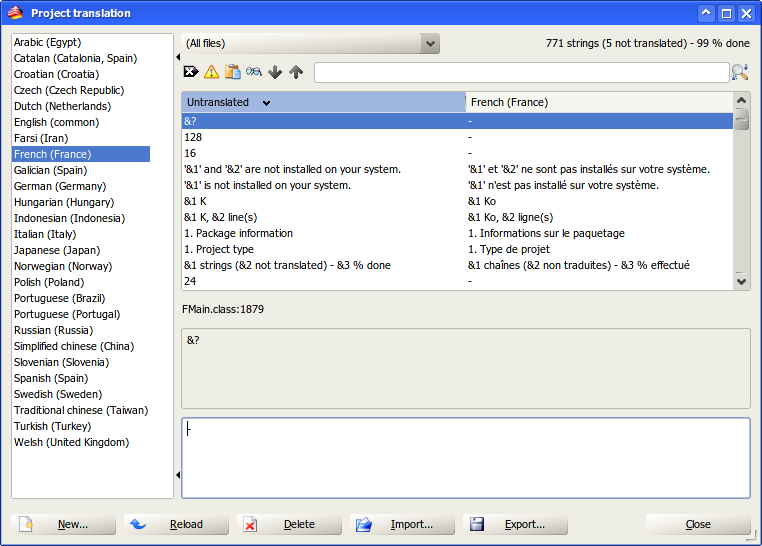Select Farsi (Iran) language
762x546 pixels.
tap(41, 138)
